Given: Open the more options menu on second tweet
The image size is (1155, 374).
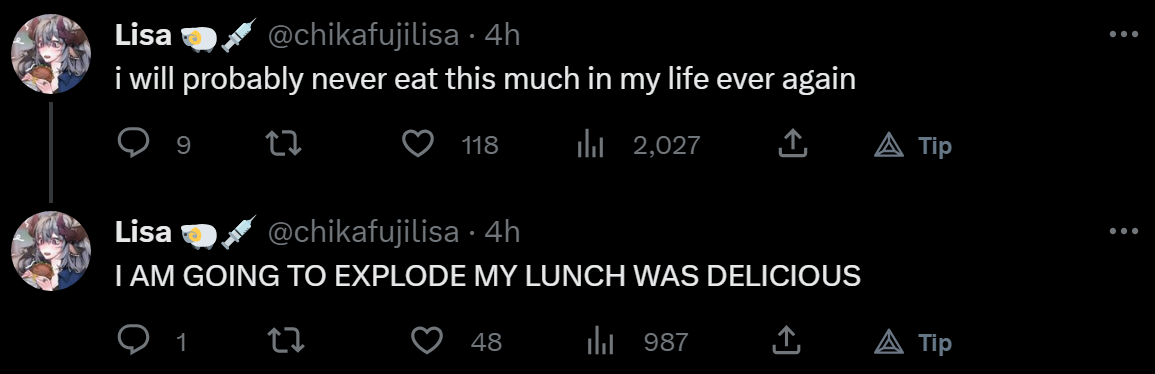Looking at the screenshot, I should coord(1123,231).
